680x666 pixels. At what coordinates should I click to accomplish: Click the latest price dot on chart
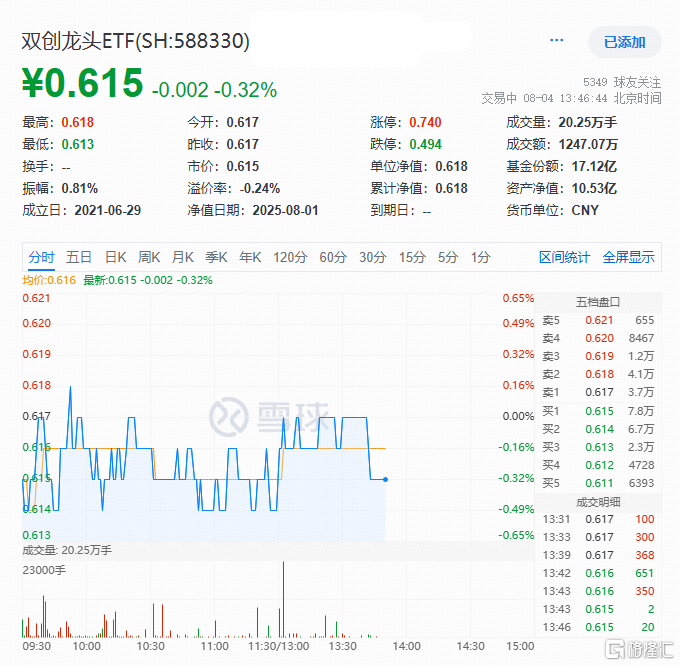click(x=386, y=479)
